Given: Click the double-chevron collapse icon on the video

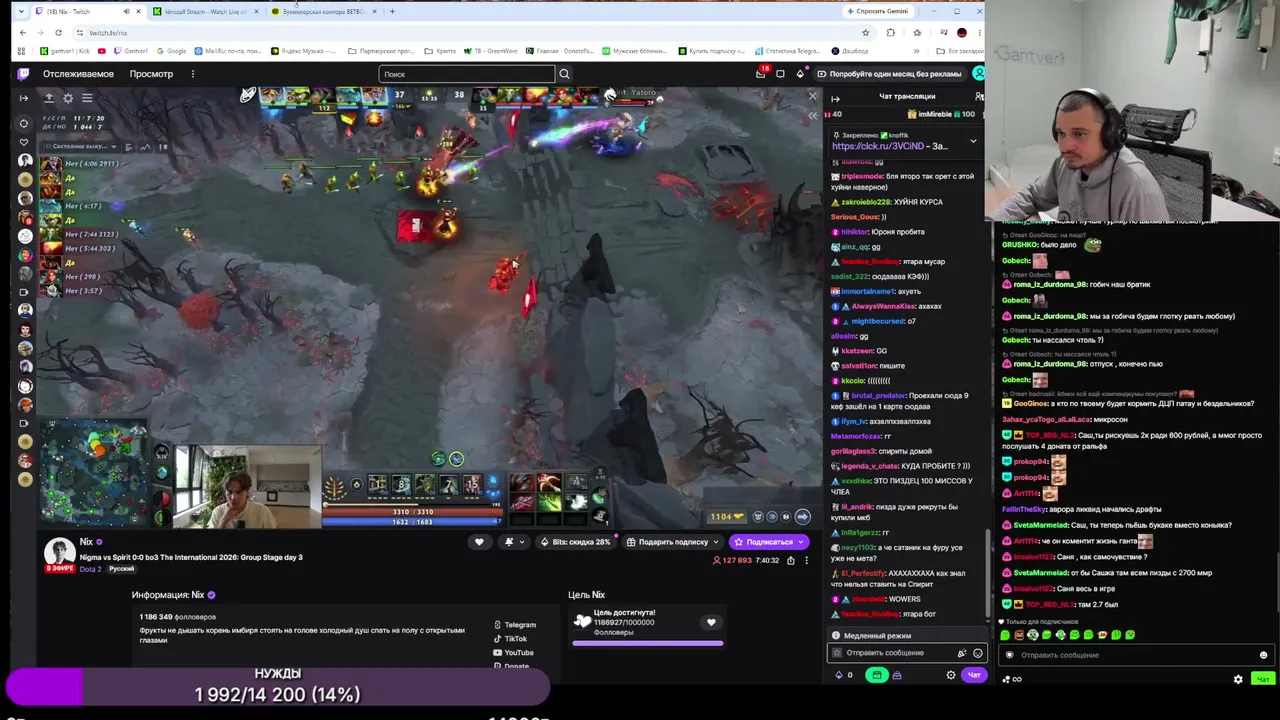Looking at the screenshot, I should (x=812, y=116).
